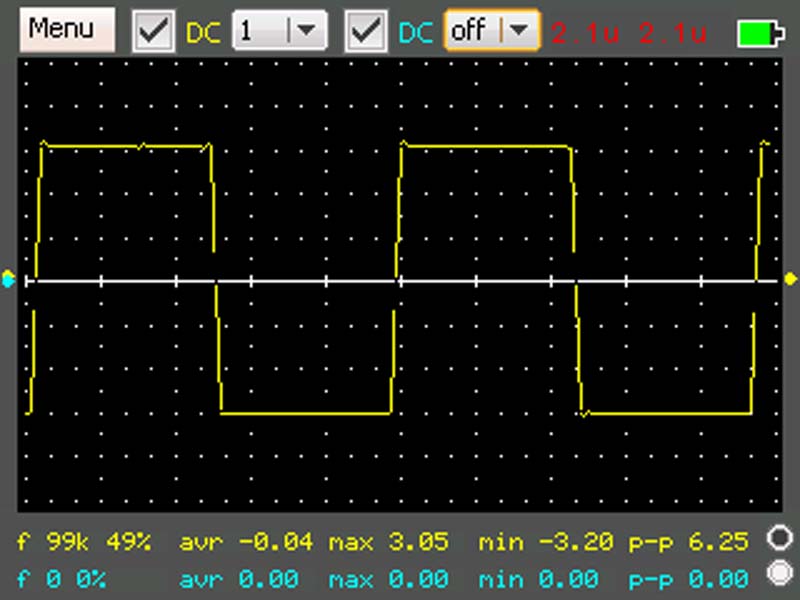The width and height of the screenshot is (800, 600).
Task: Open the channel 2 dropdown showing off
Action: click(491, 31)
